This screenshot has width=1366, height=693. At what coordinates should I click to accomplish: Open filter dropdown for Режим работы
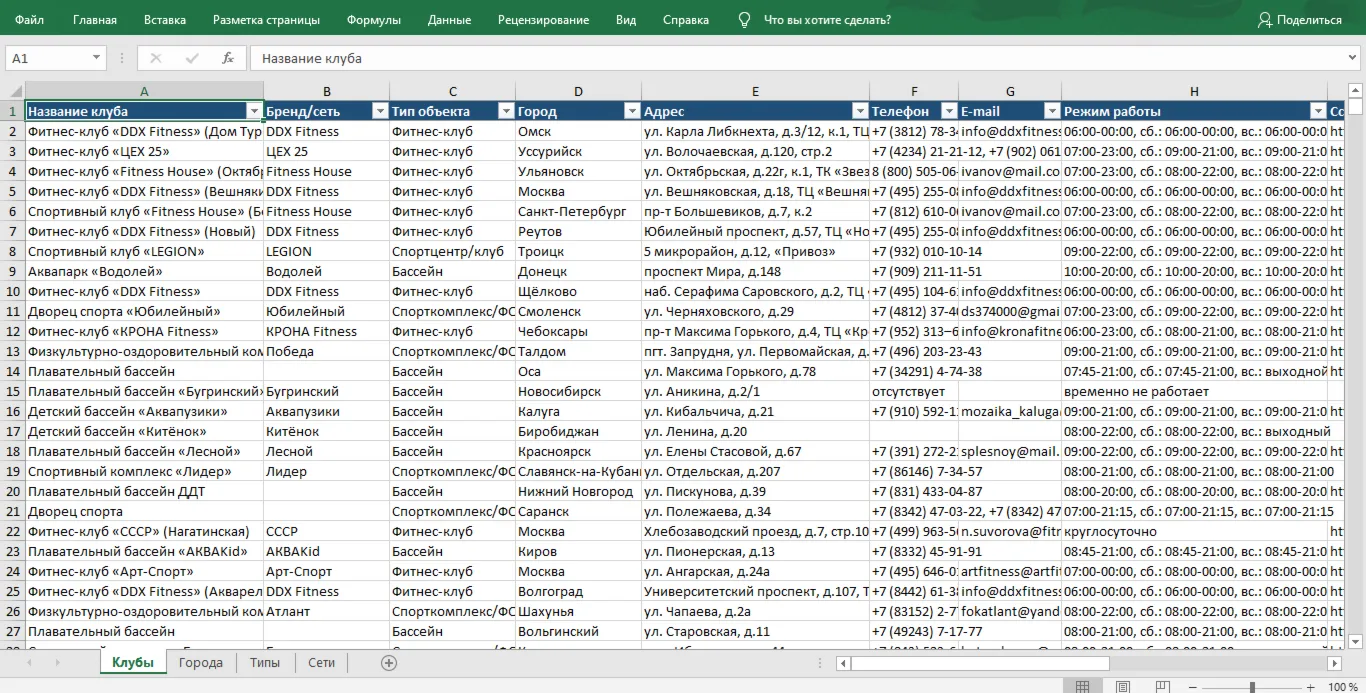(1317, 111)
